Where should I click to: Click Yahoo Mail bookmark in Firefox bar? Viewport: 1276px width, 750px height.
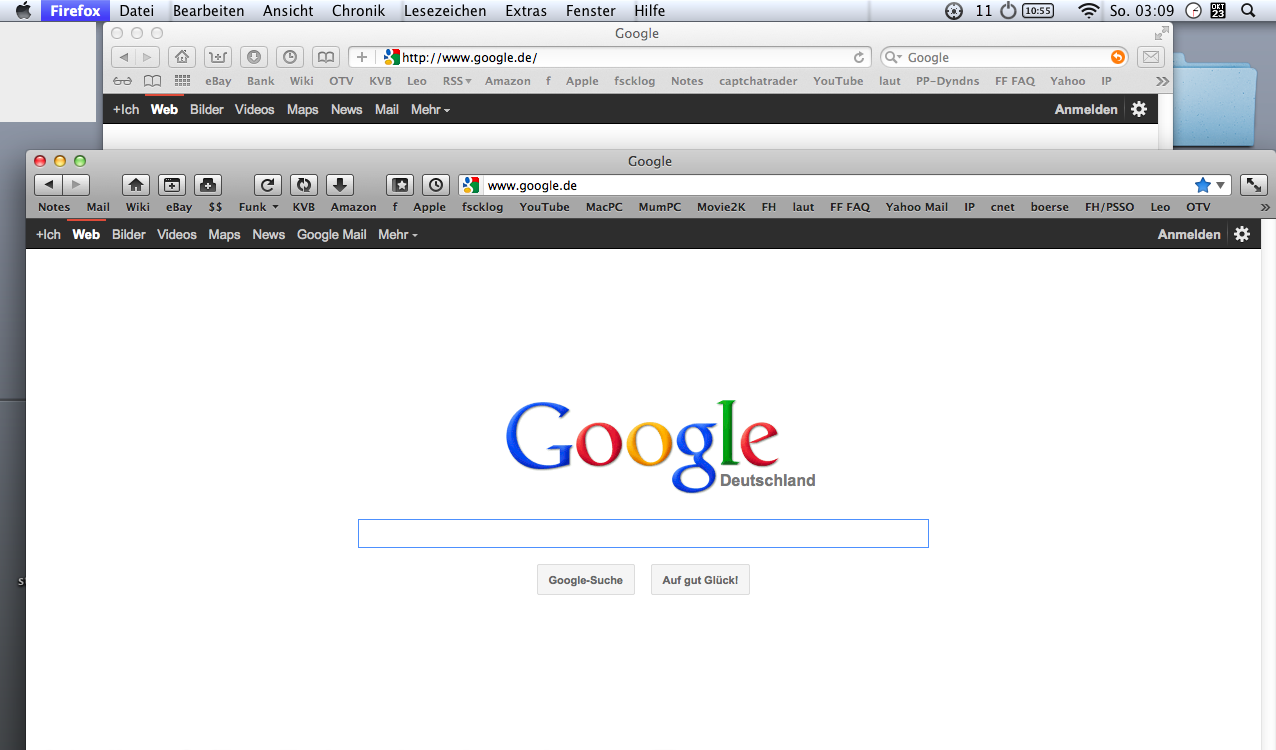point(917,207)
